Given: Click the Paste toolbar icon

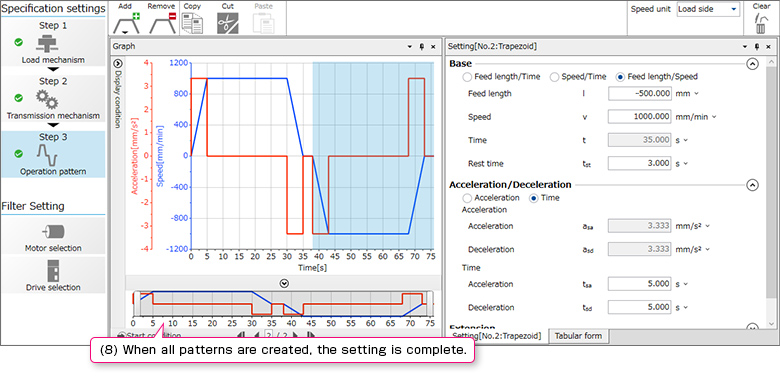Looking at the screenshot, I should click(264, 23).
